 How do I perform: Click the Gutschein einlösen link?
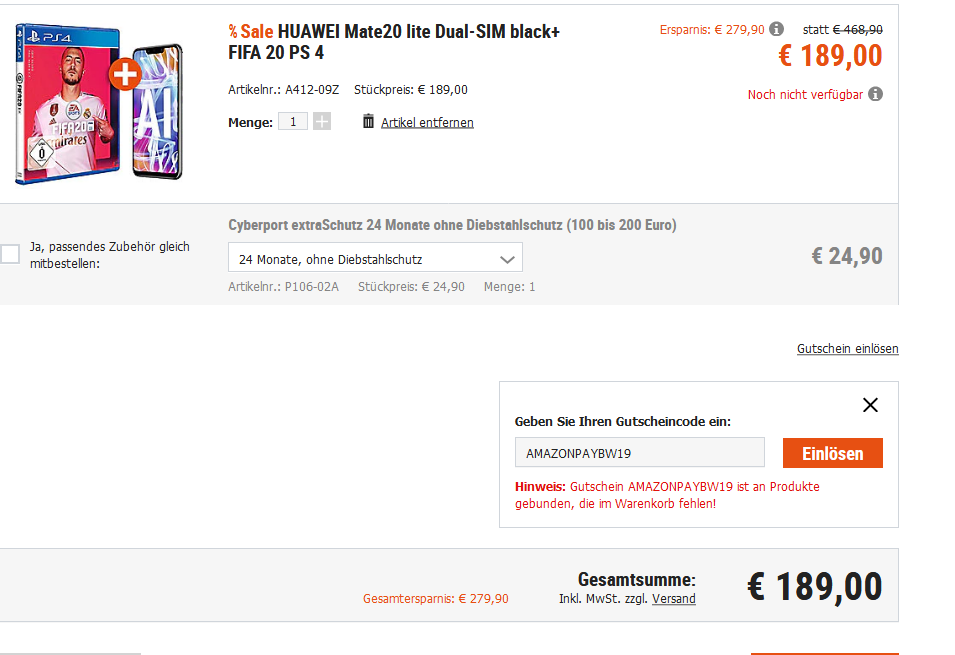[x=847, y=349]
